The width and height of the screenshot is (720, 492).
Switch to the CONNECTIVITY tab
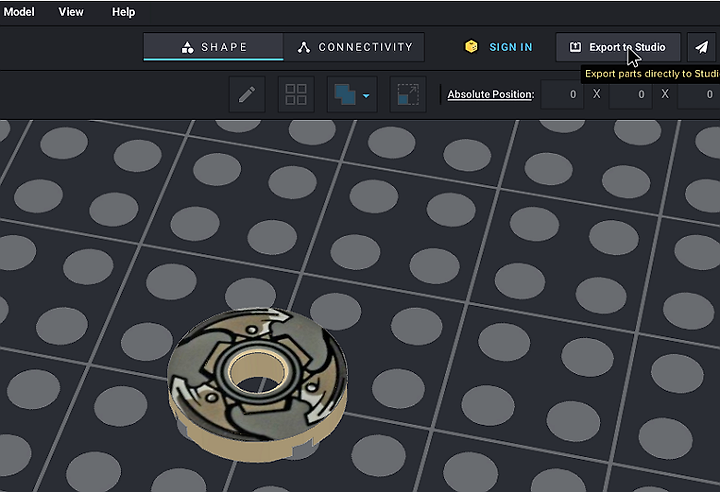[x=354, y=47]
